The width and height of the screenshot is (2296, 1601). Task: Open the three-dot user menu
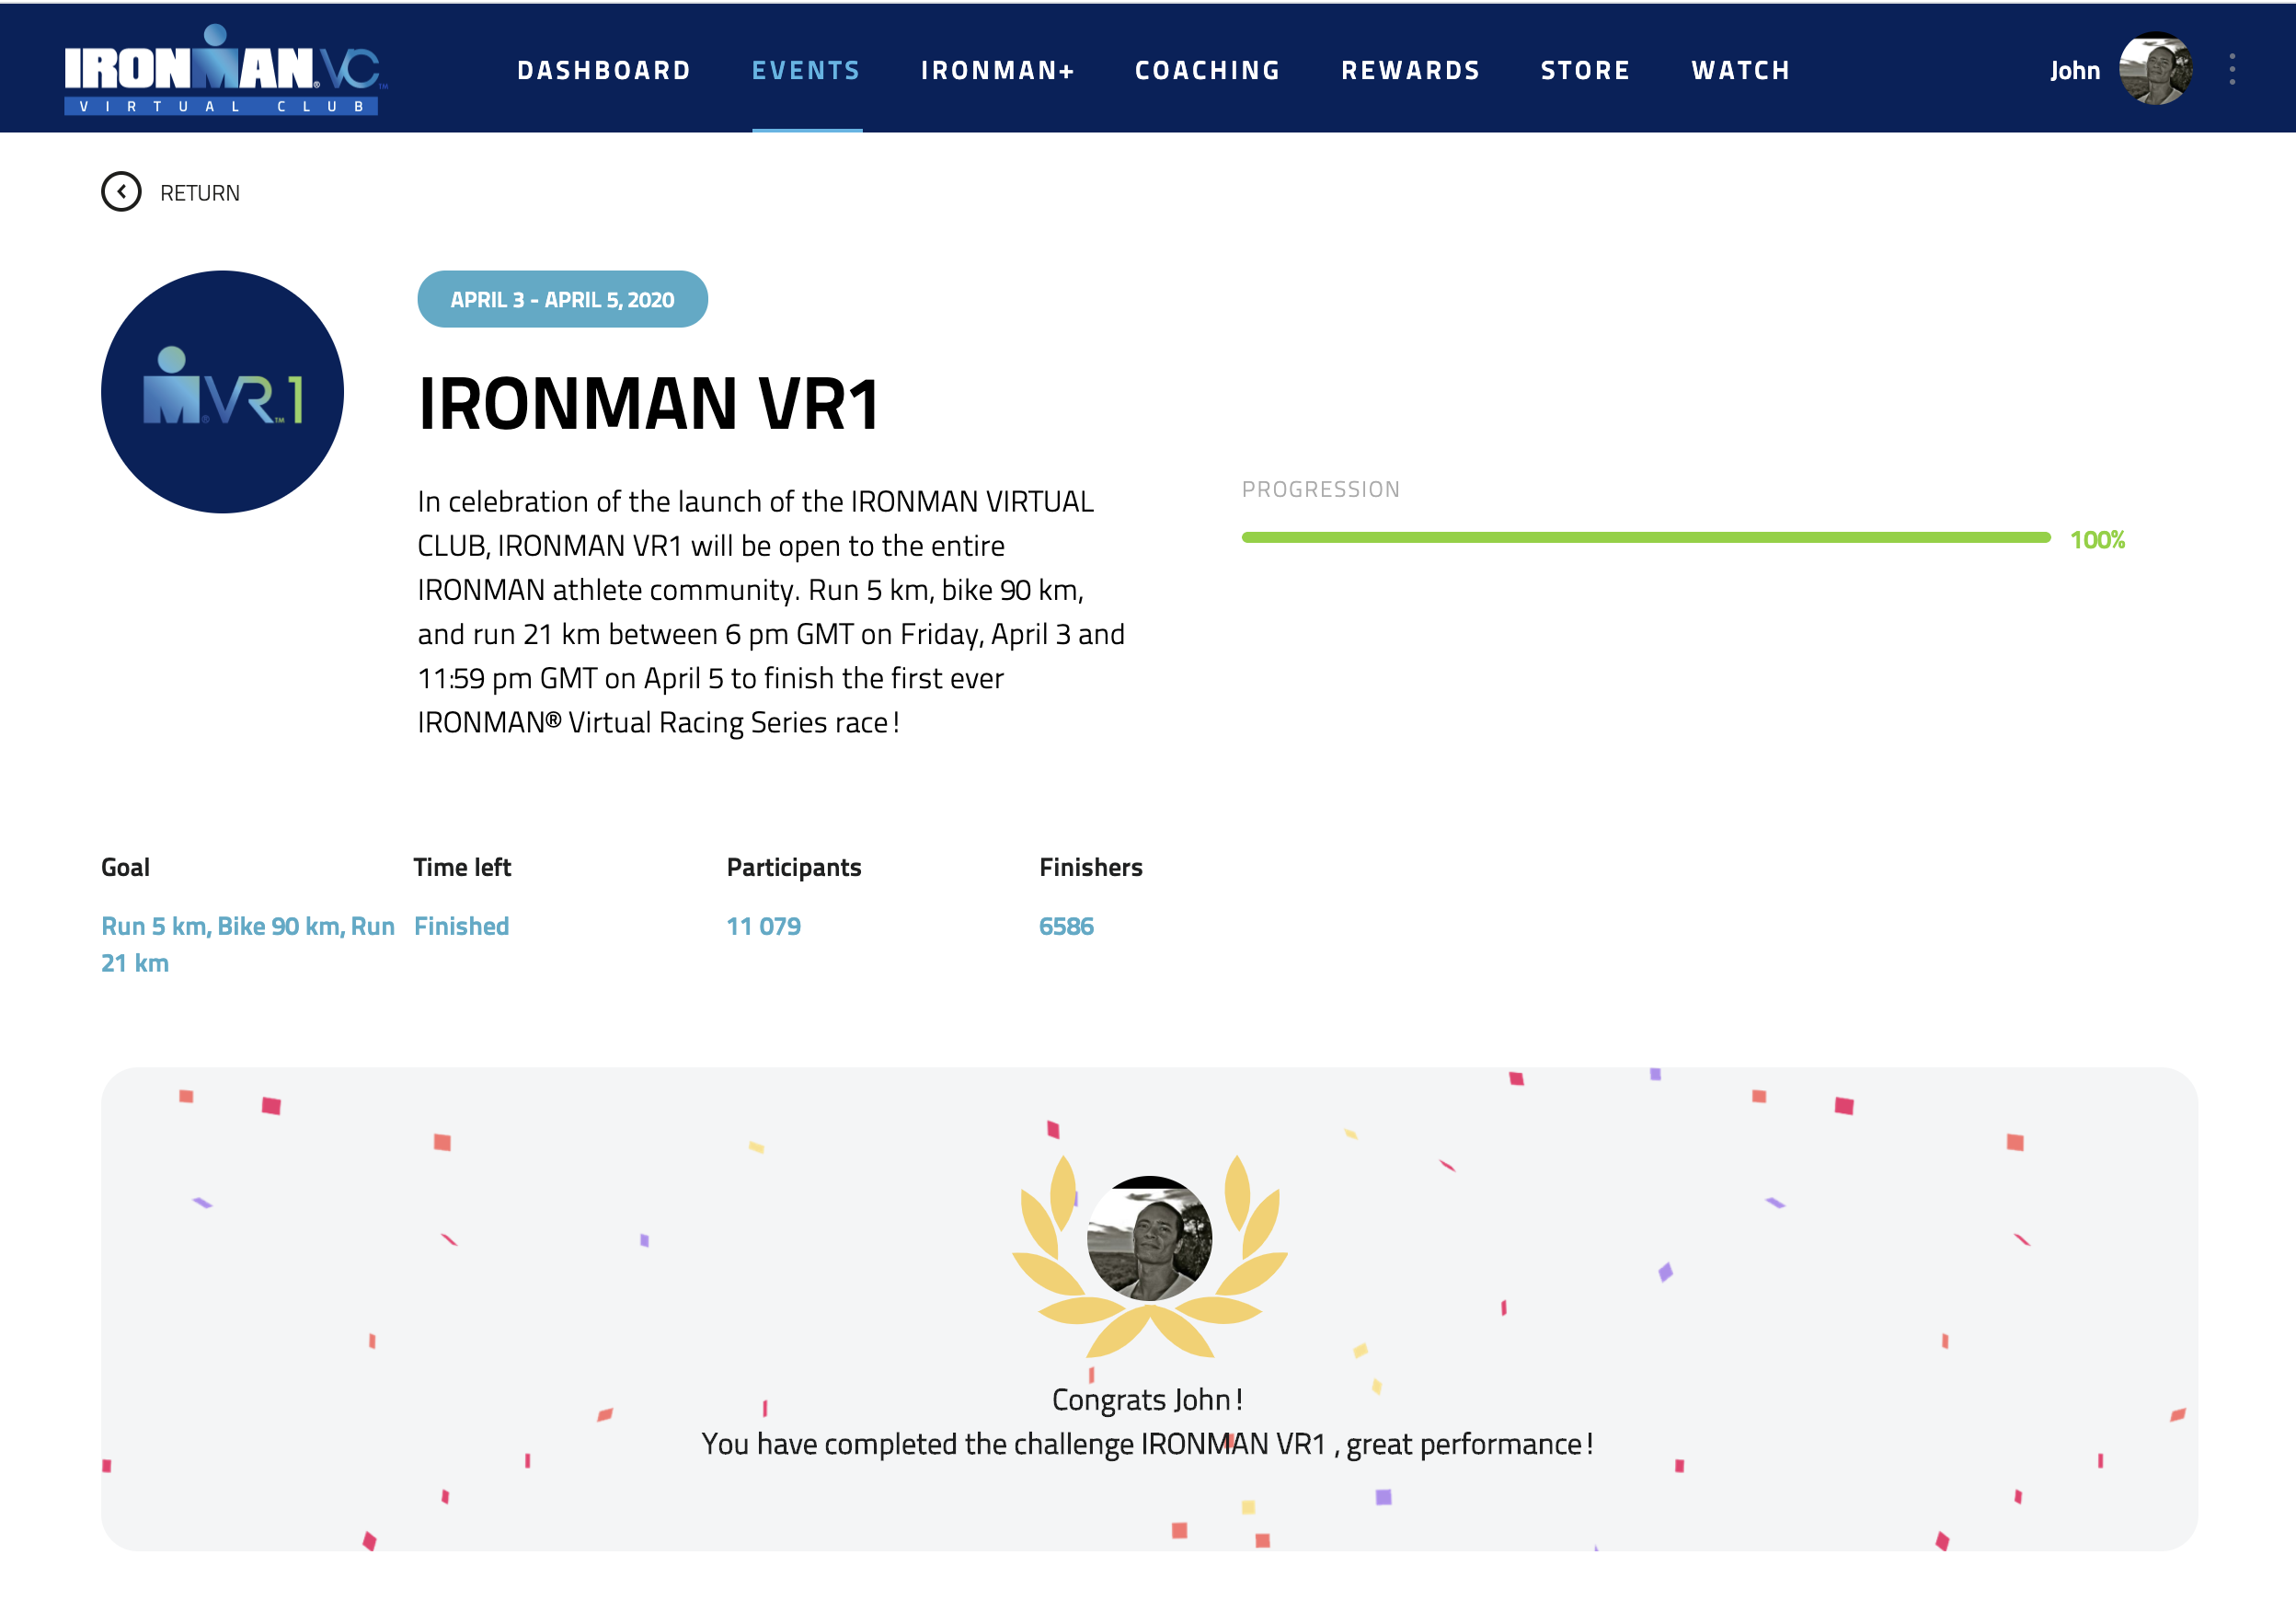point(2231,69)
